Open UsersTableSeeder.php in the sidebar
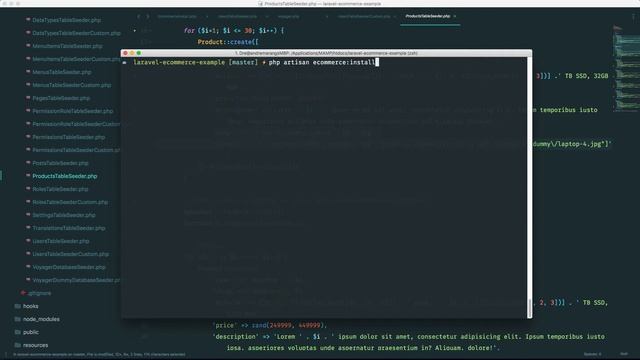 point(60,241)
